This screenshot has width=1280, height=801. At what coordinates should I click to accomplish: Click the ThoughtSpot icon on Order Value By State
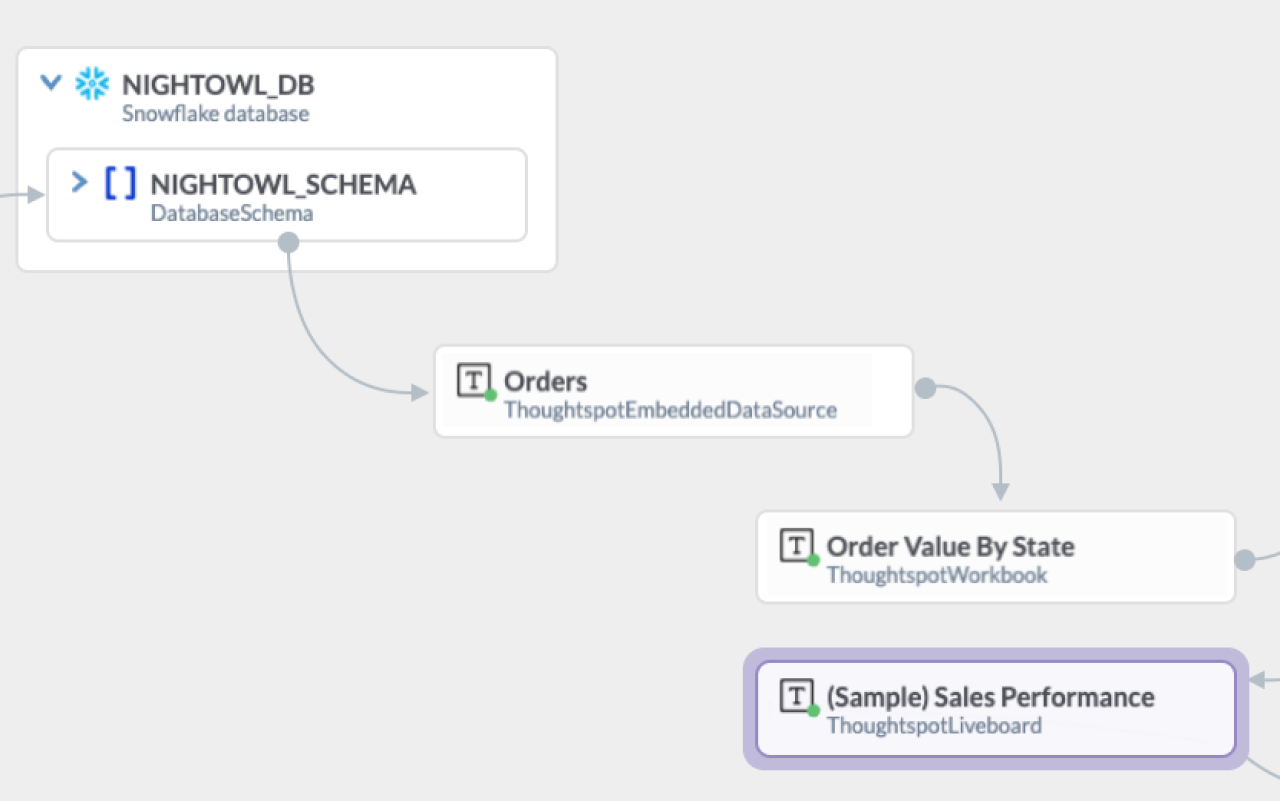(796, 546)
